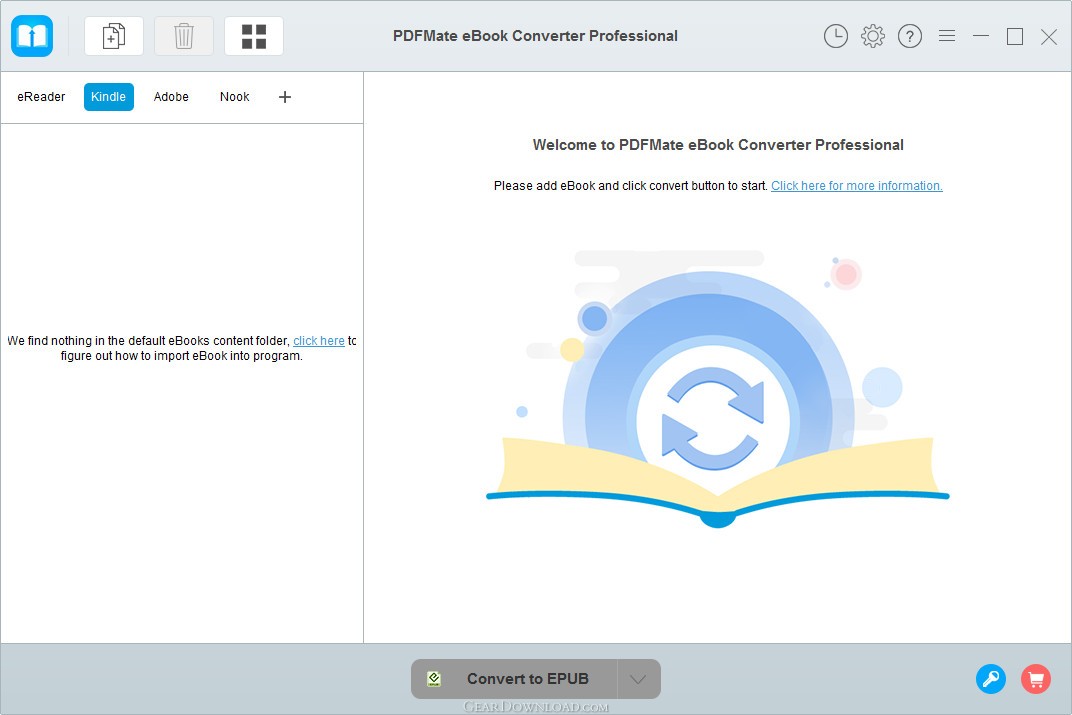
Task: Click the trash delete icon
Action: click(184, 36)
